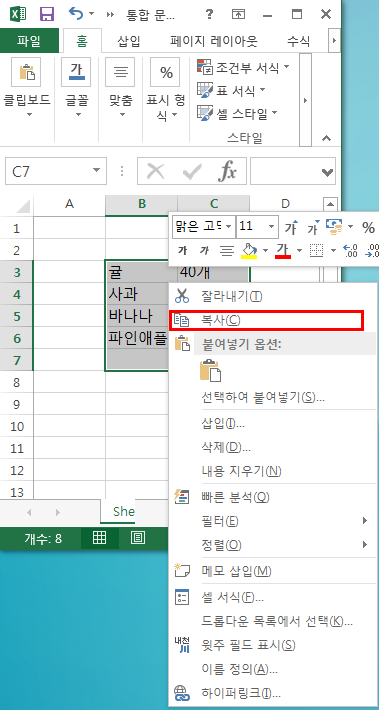
Task: Choose 하이퍼링크 from the context menu
Action: [x=273, y=692]
